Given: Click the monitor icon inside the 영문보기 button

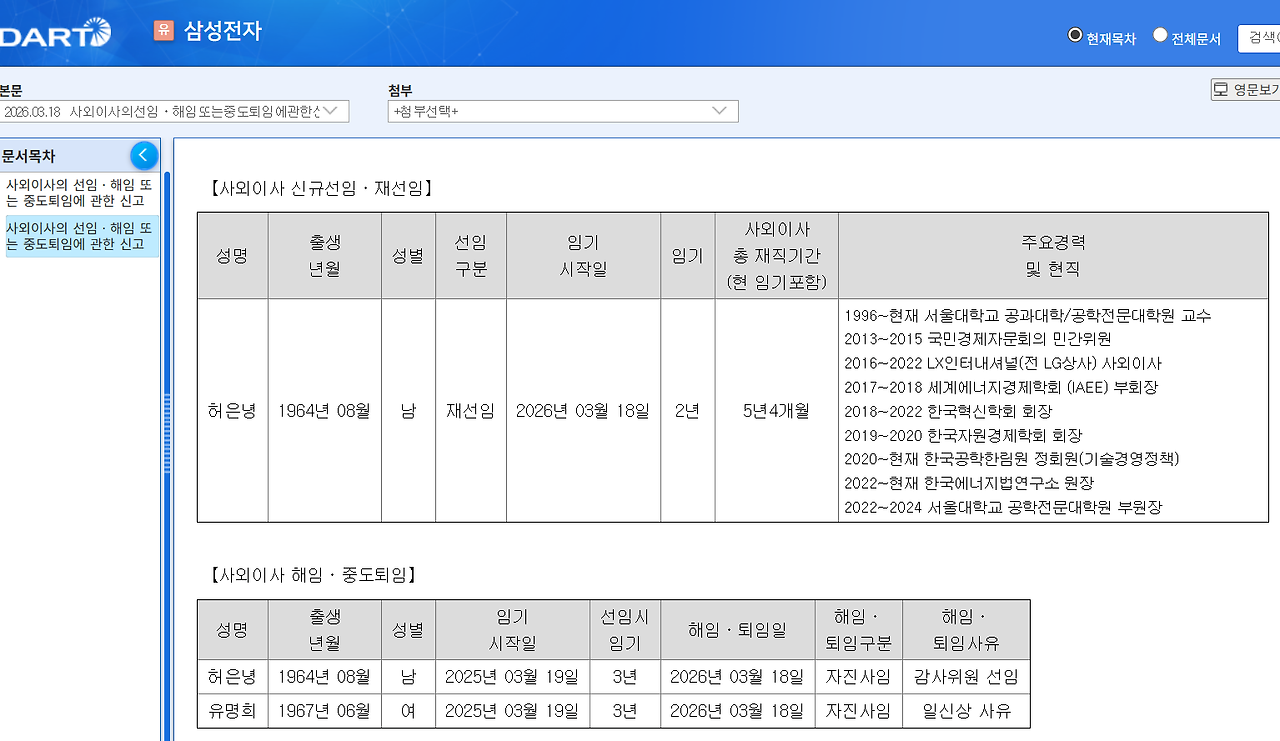Looking at the screenshot, I should coord(1222,89).
